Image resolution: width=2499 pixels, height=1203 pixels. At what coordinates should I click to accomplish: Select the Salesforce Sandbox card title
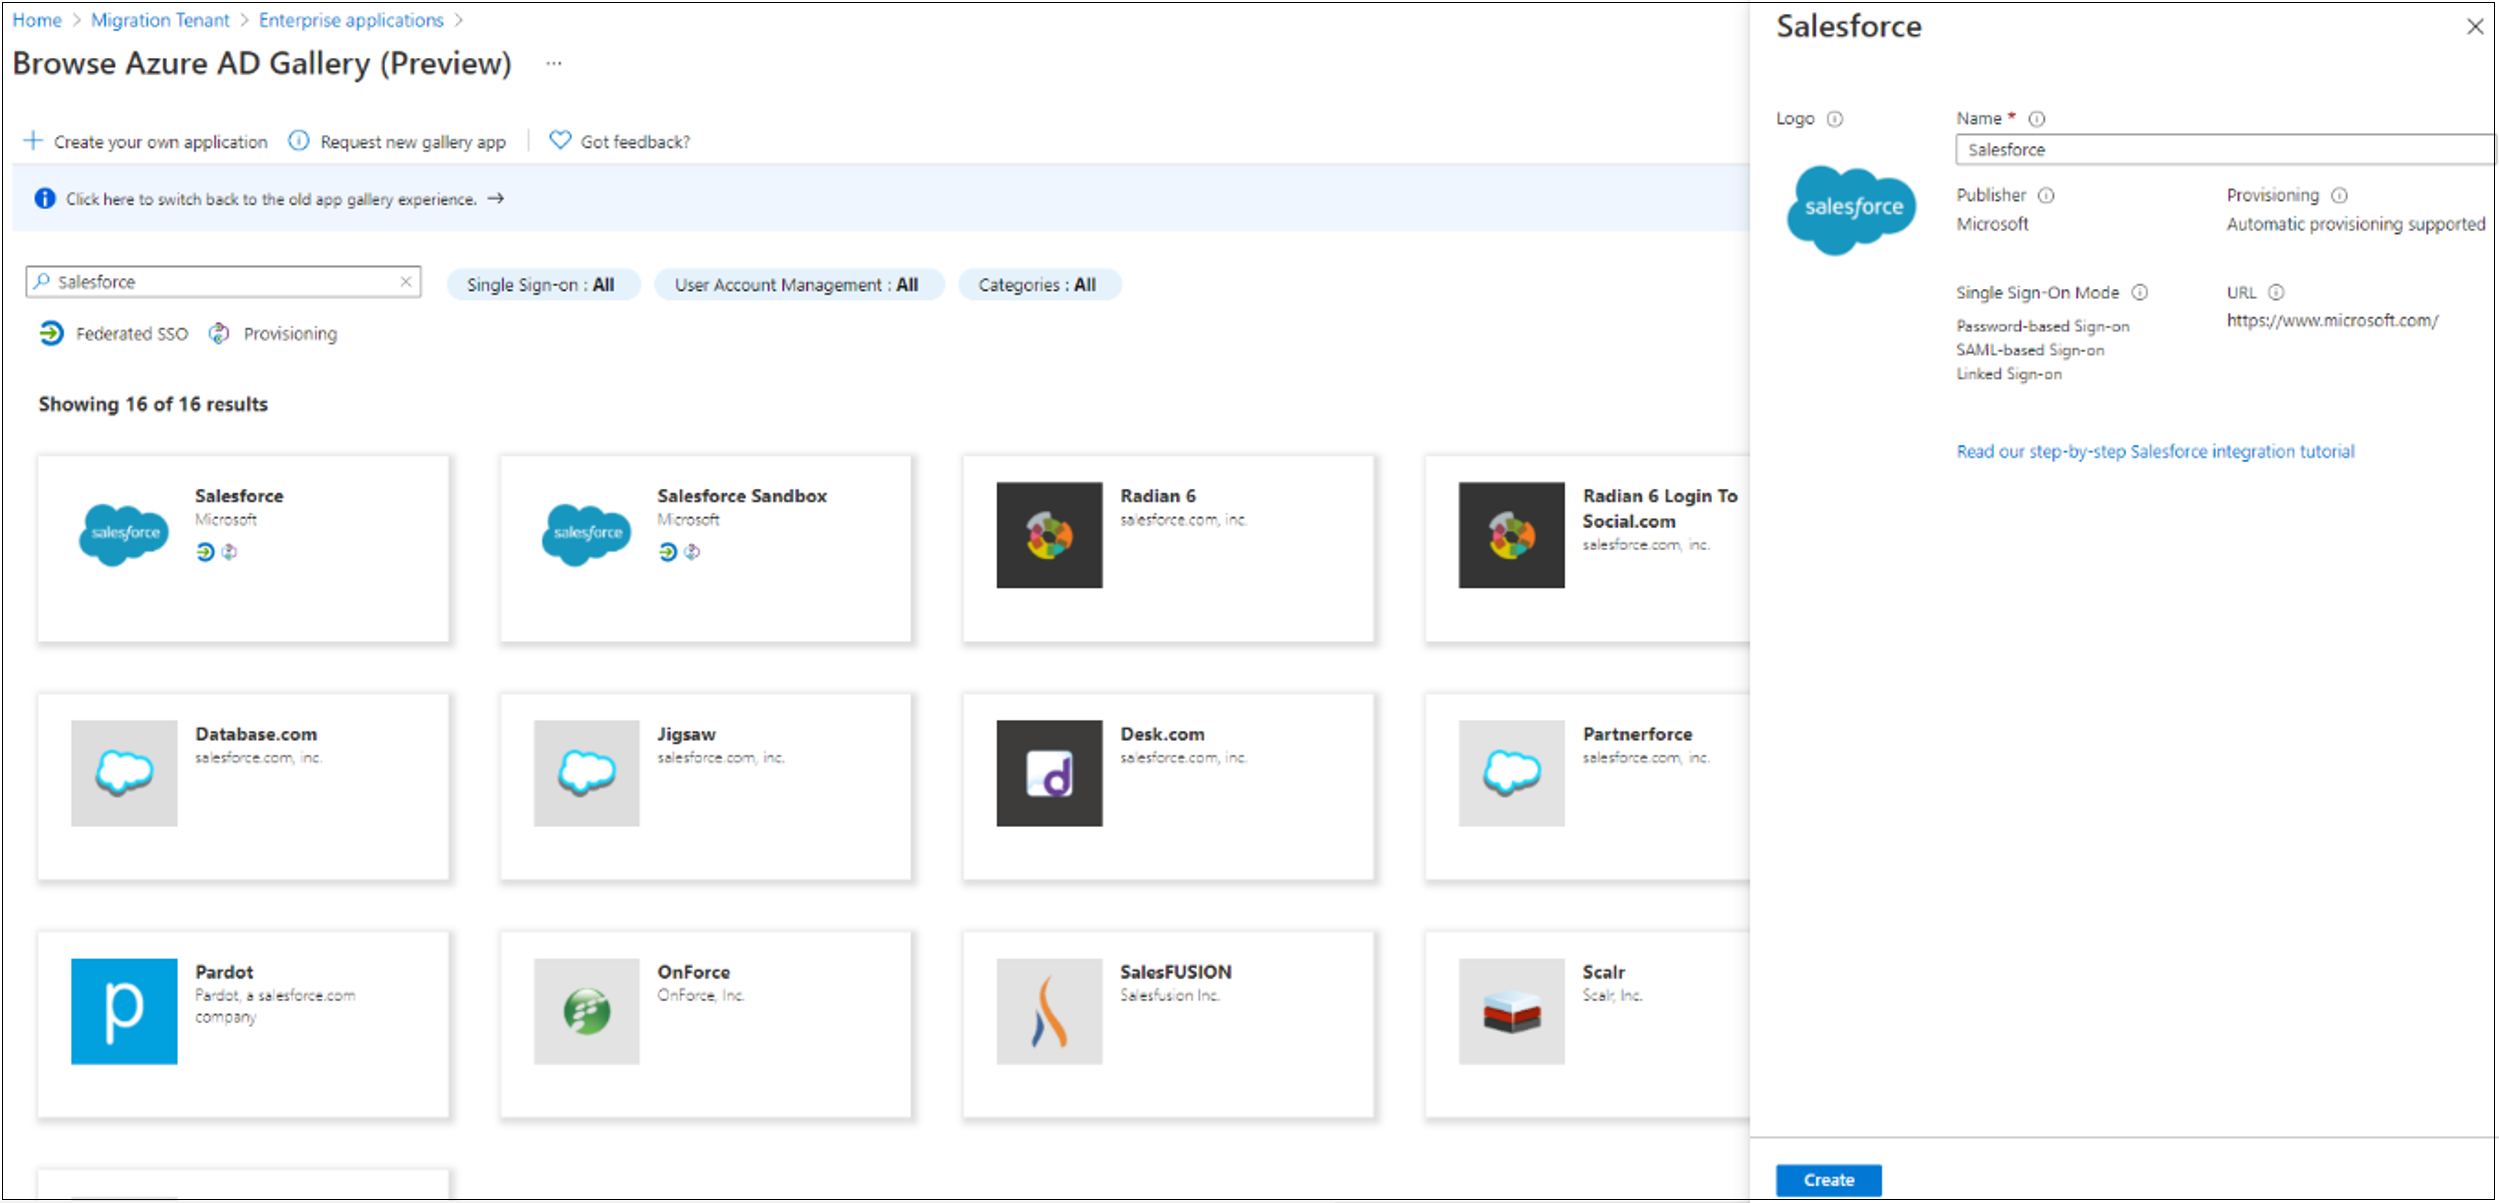[x=742, y=496]
